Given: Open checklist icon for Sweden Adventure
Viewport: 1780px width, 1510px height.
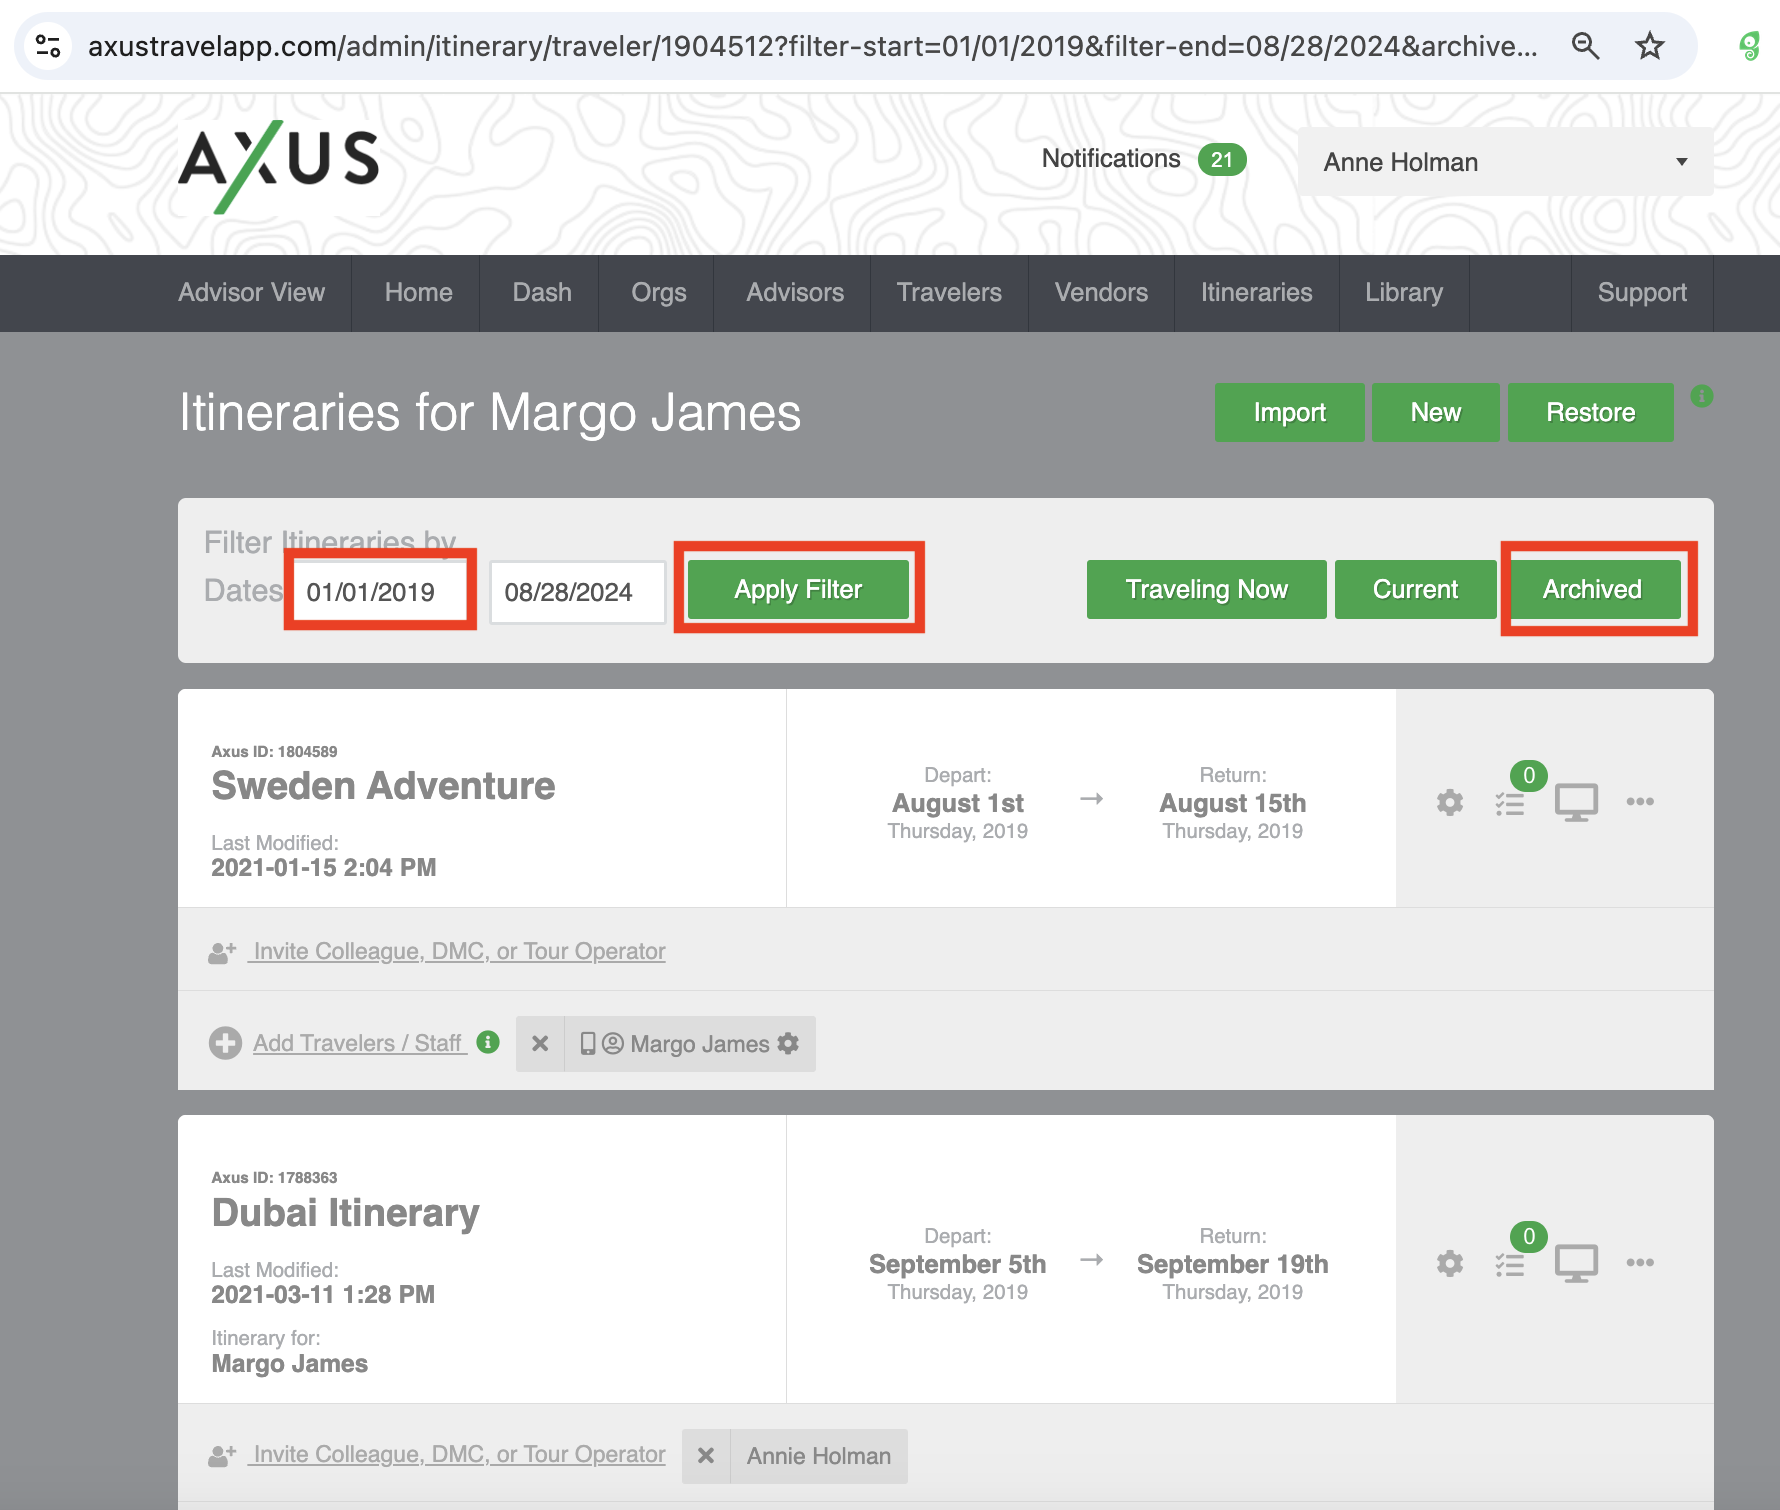Looking at the screenshot, I should [x=1510, y=803].
